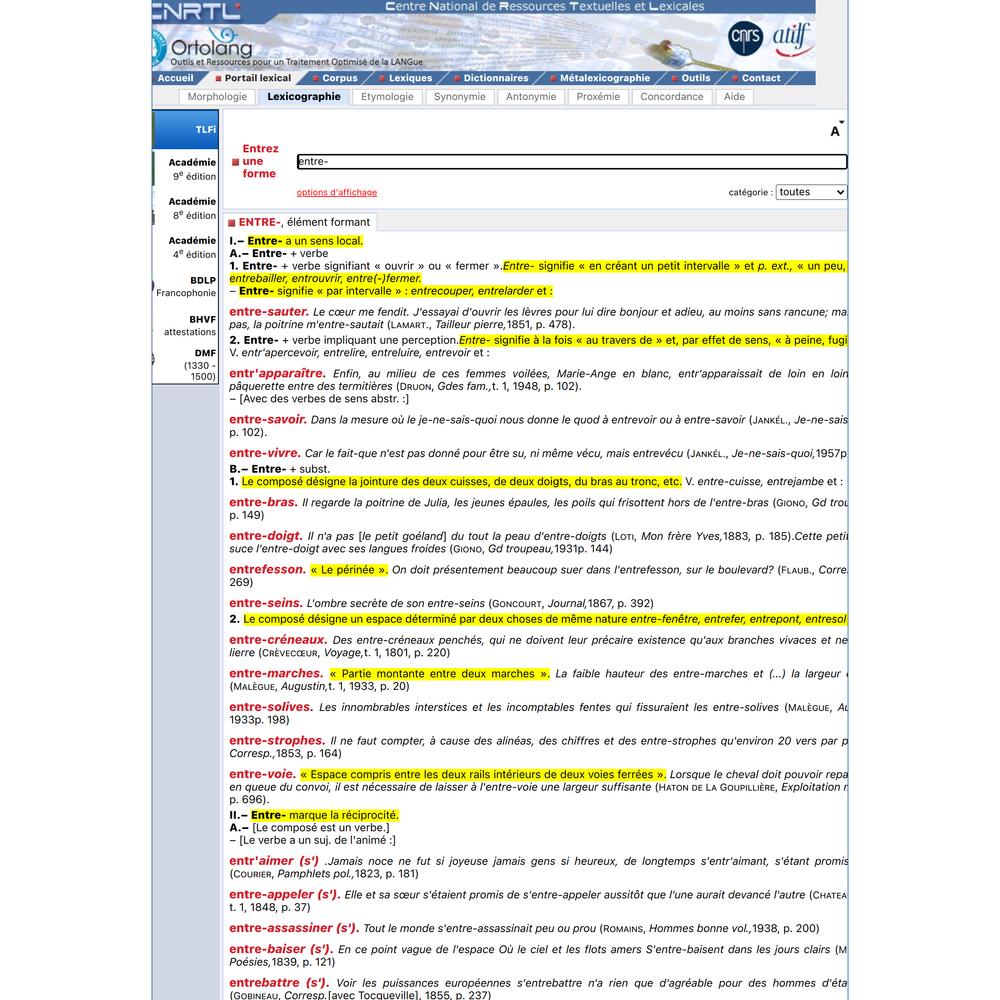Click the red 'entre-voie.' entry
This screenshot has width=1000, height=1000.
262,775
